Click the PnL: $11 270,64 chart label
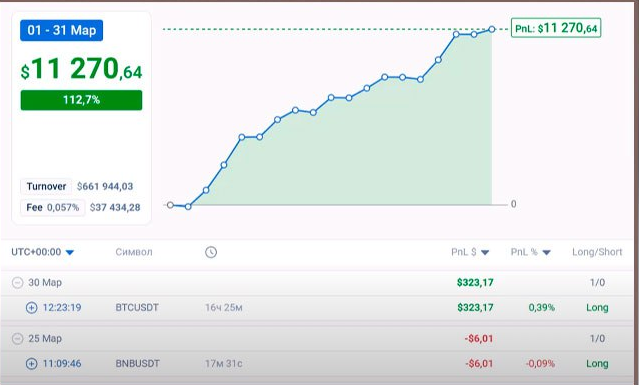Screen dimensions: 639x385 [x=556, y=28]
